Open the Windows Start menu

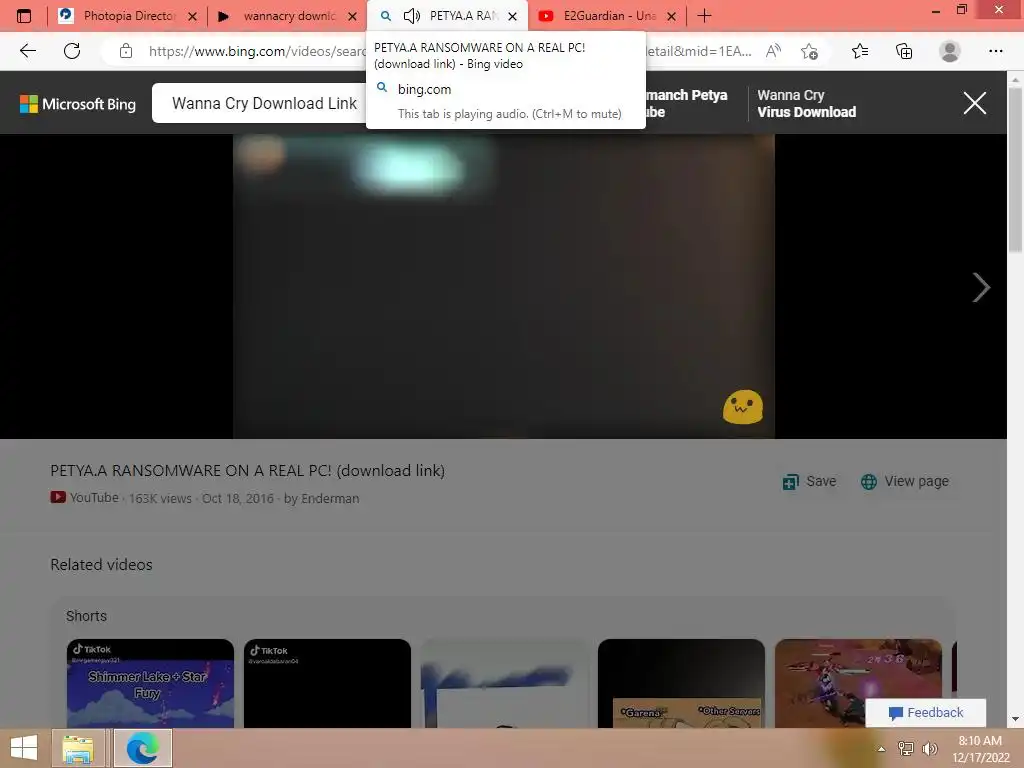[24, 748]
